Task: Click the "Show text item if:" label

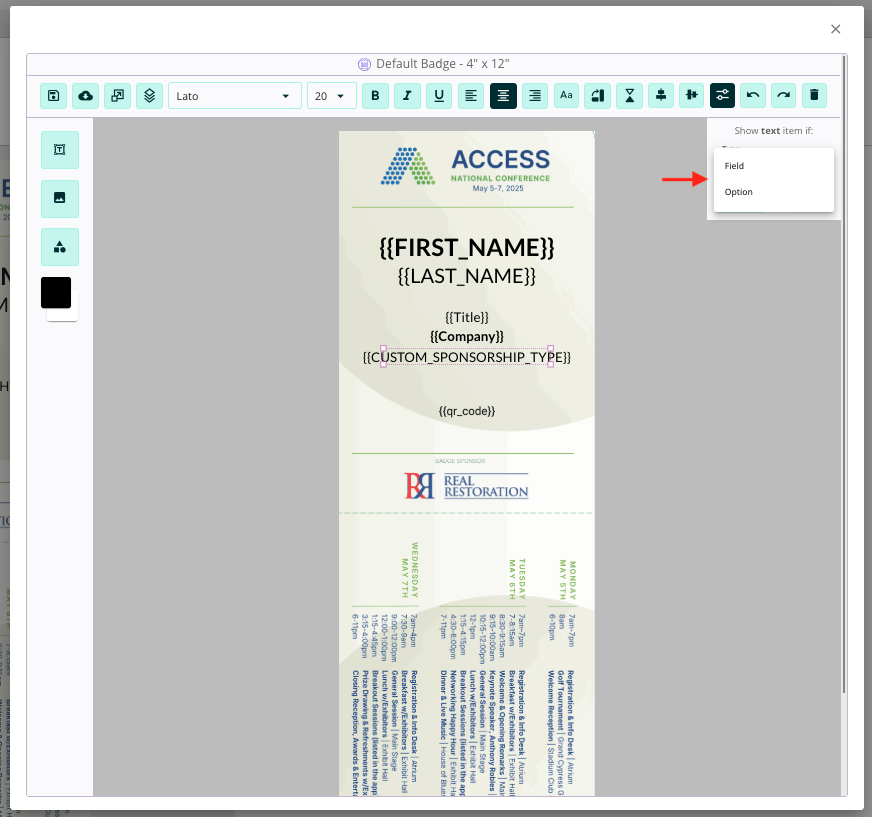Action: [774, 131]
